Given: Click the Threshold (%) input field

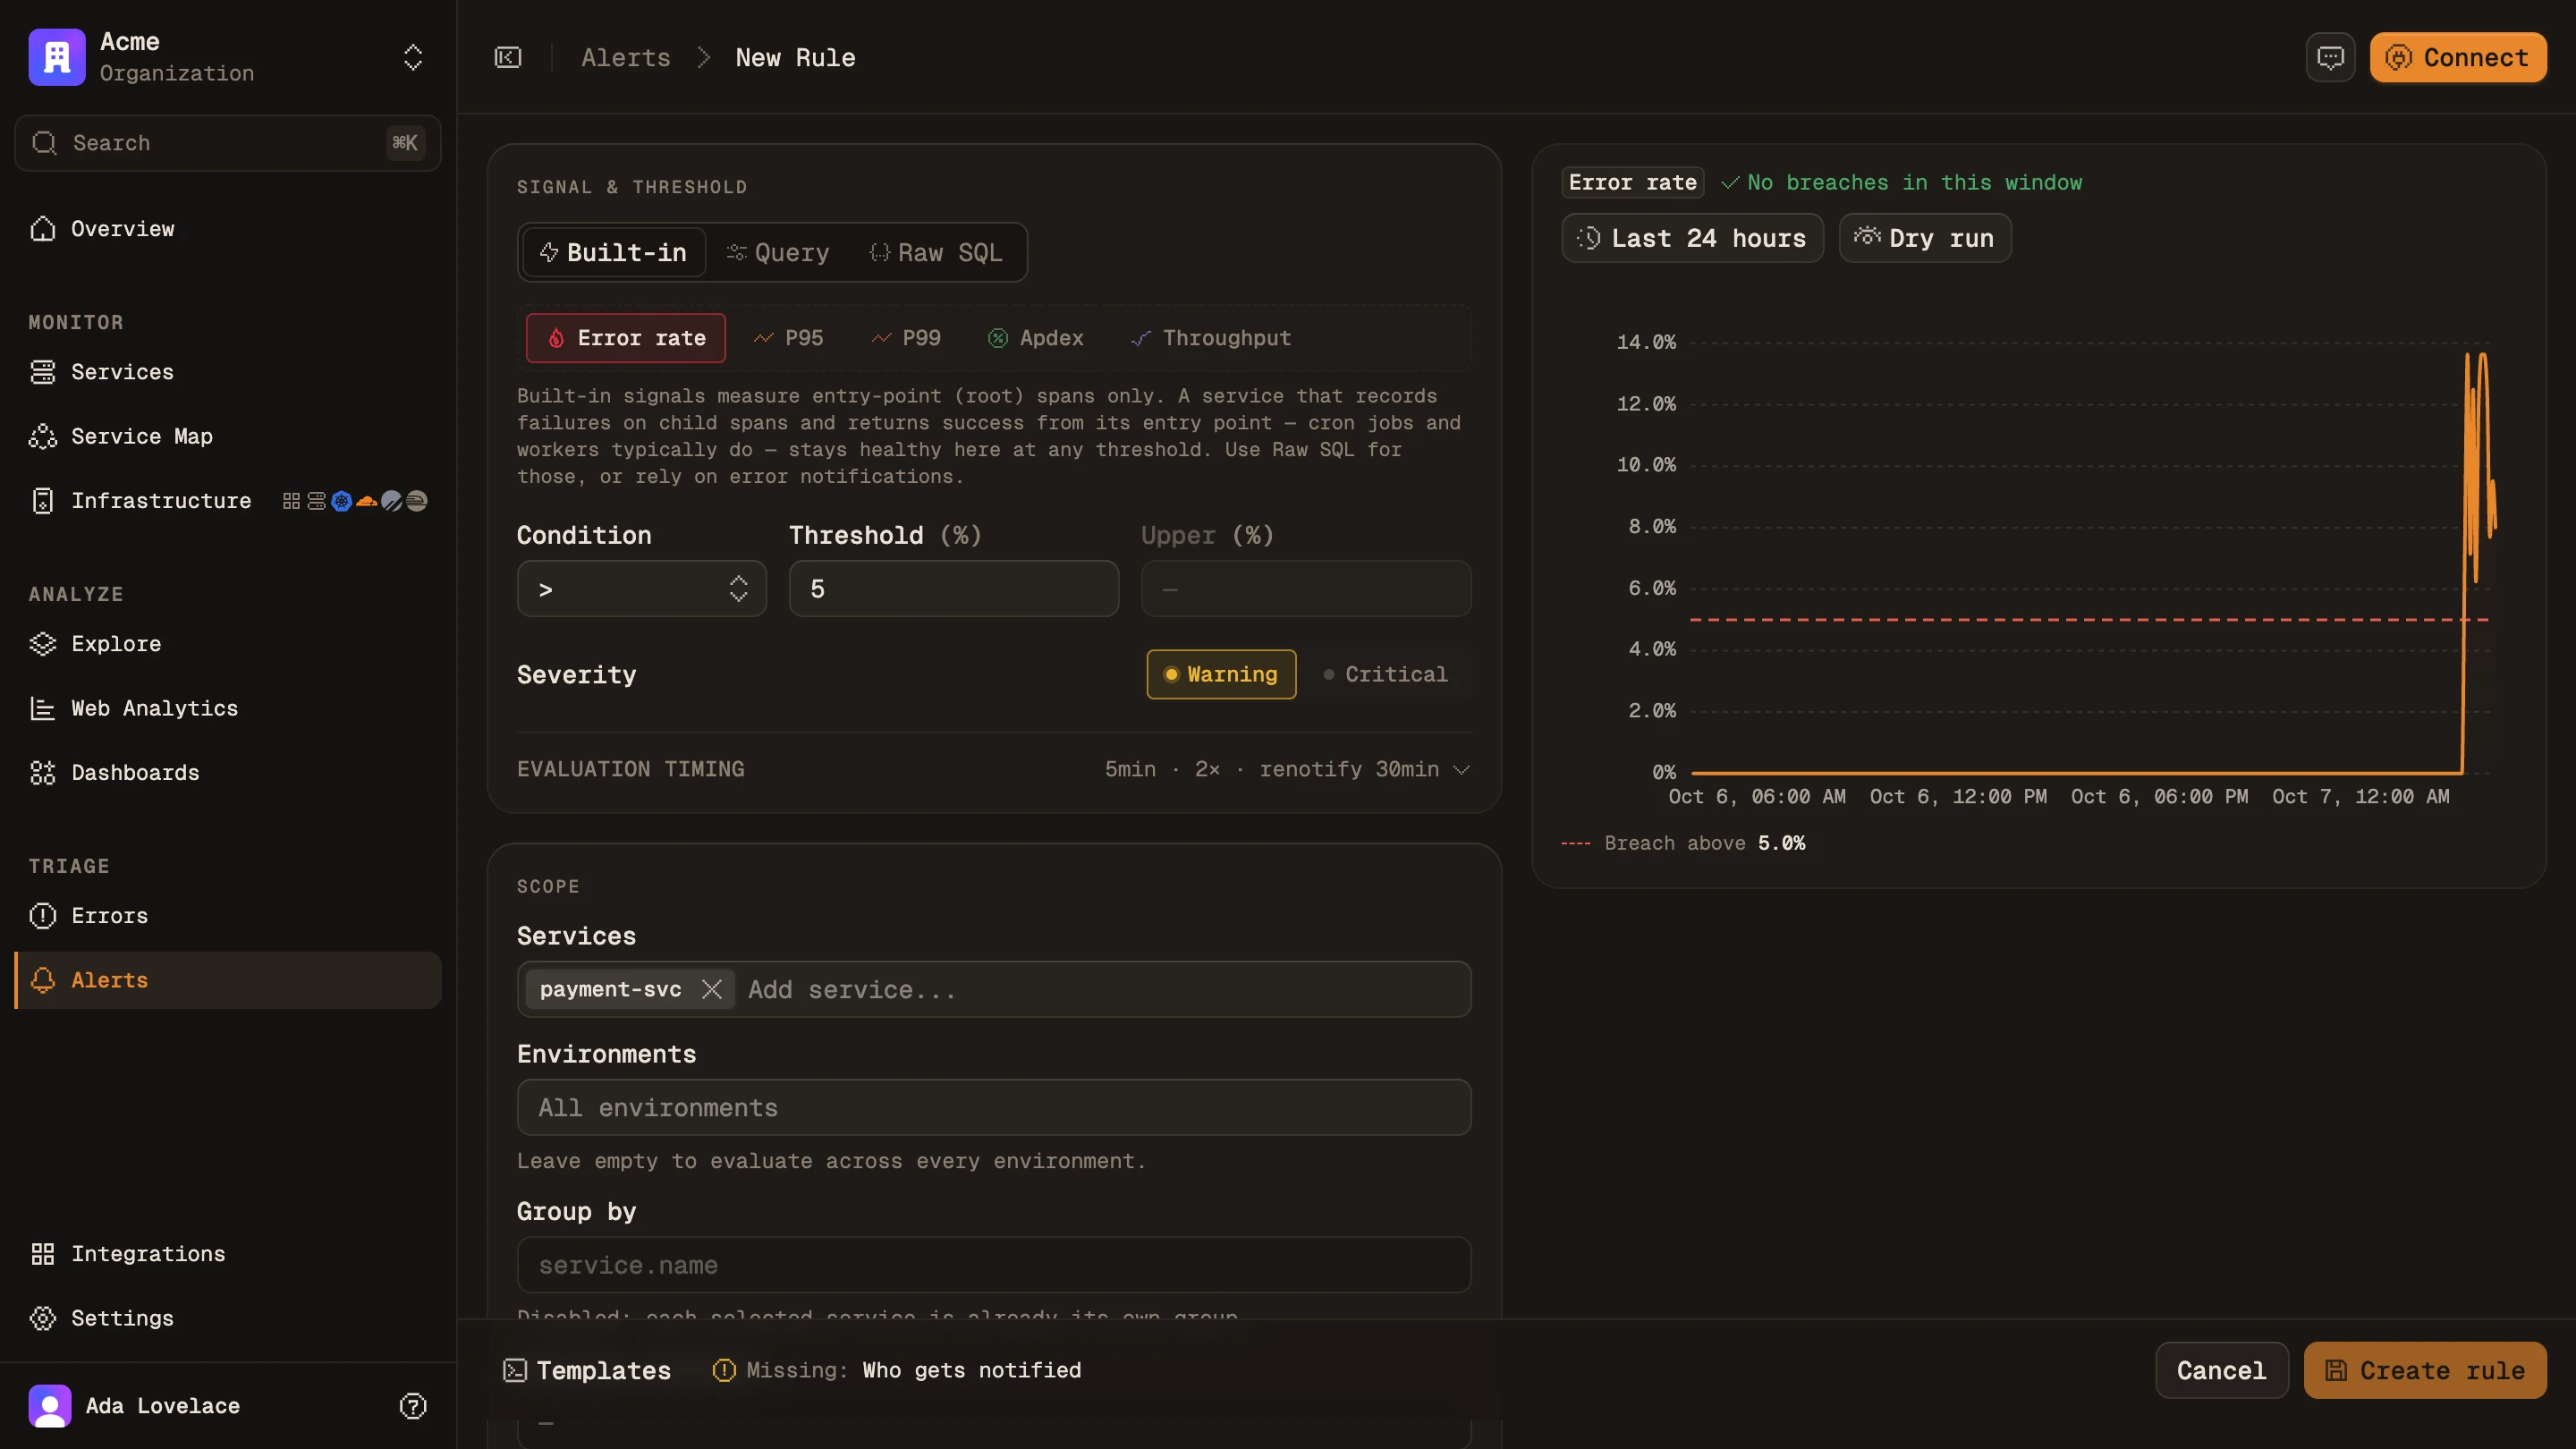Looking at the screenshot, I should pyautogui.click(x=954, y=589).
